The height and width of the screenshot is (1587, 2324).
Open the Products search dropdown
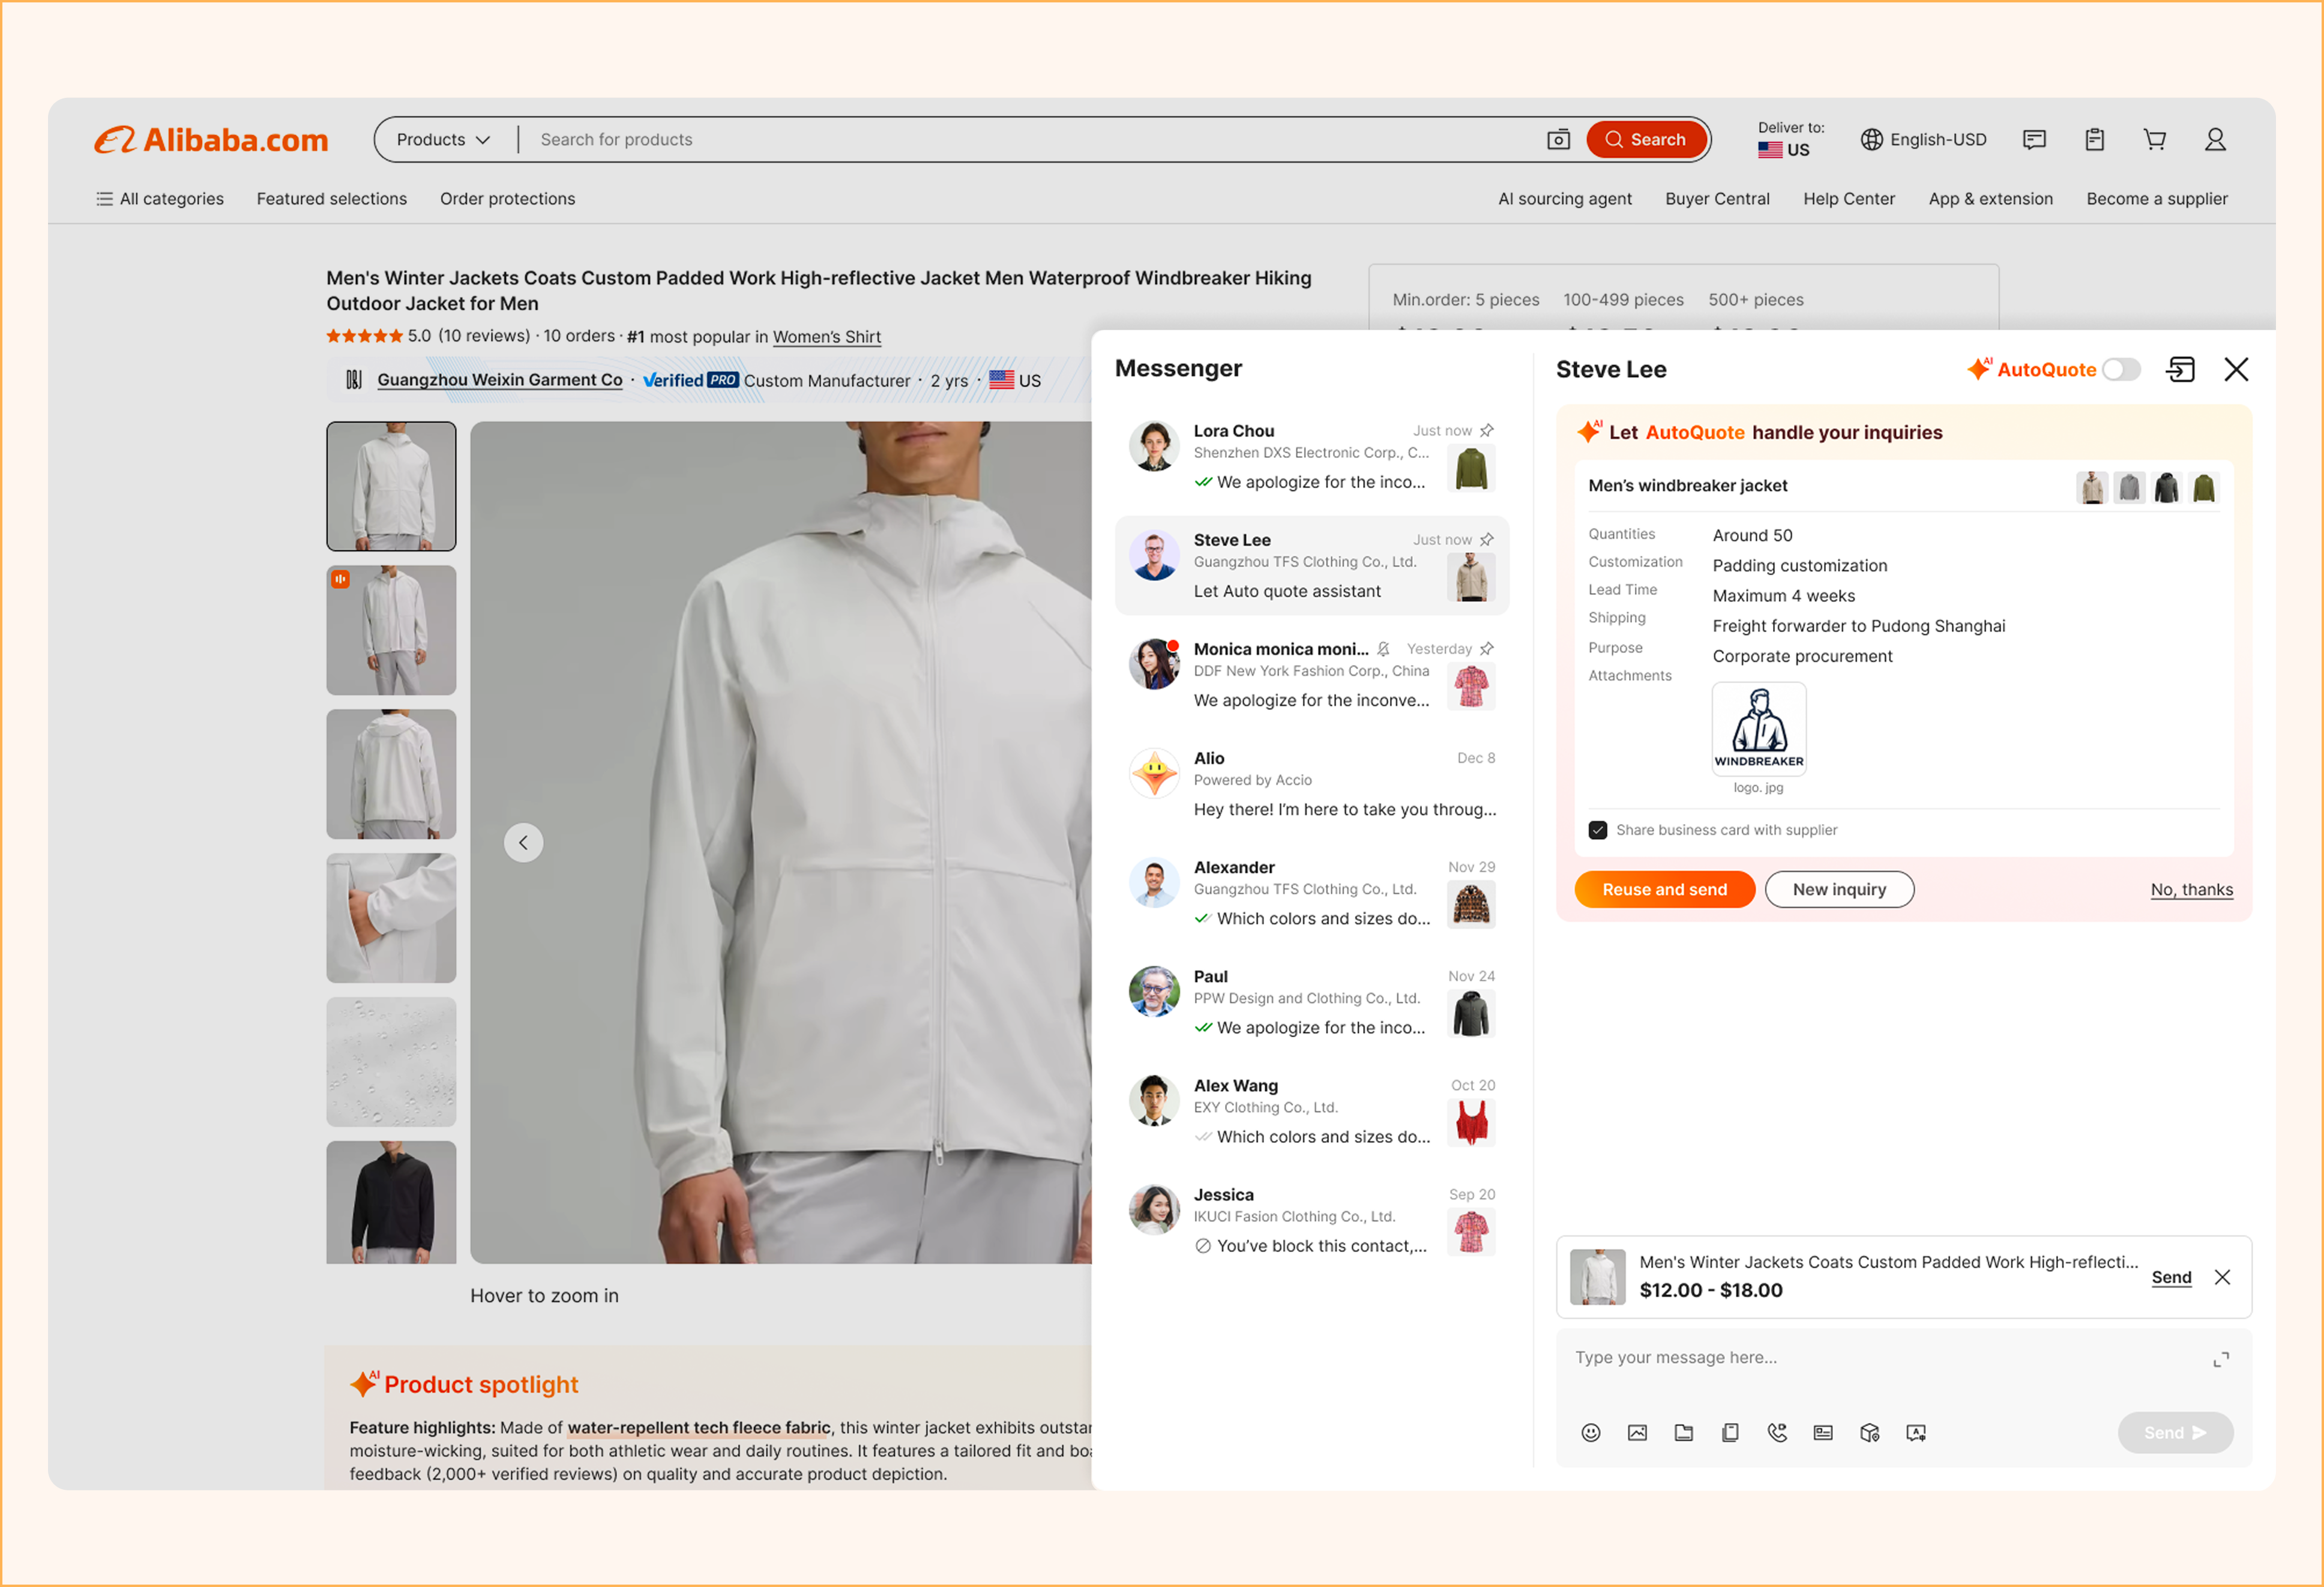point(443,139)
